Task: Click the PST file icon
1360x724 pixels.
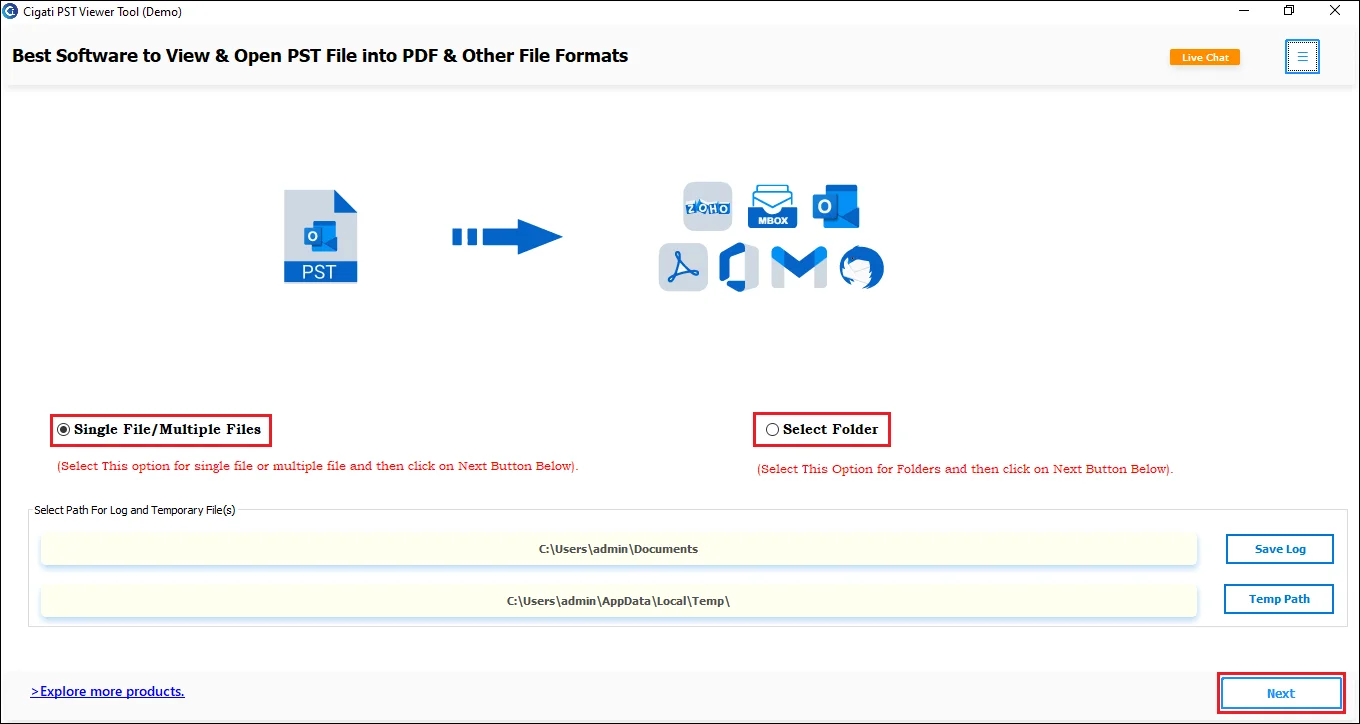Action: coord(320,237)
